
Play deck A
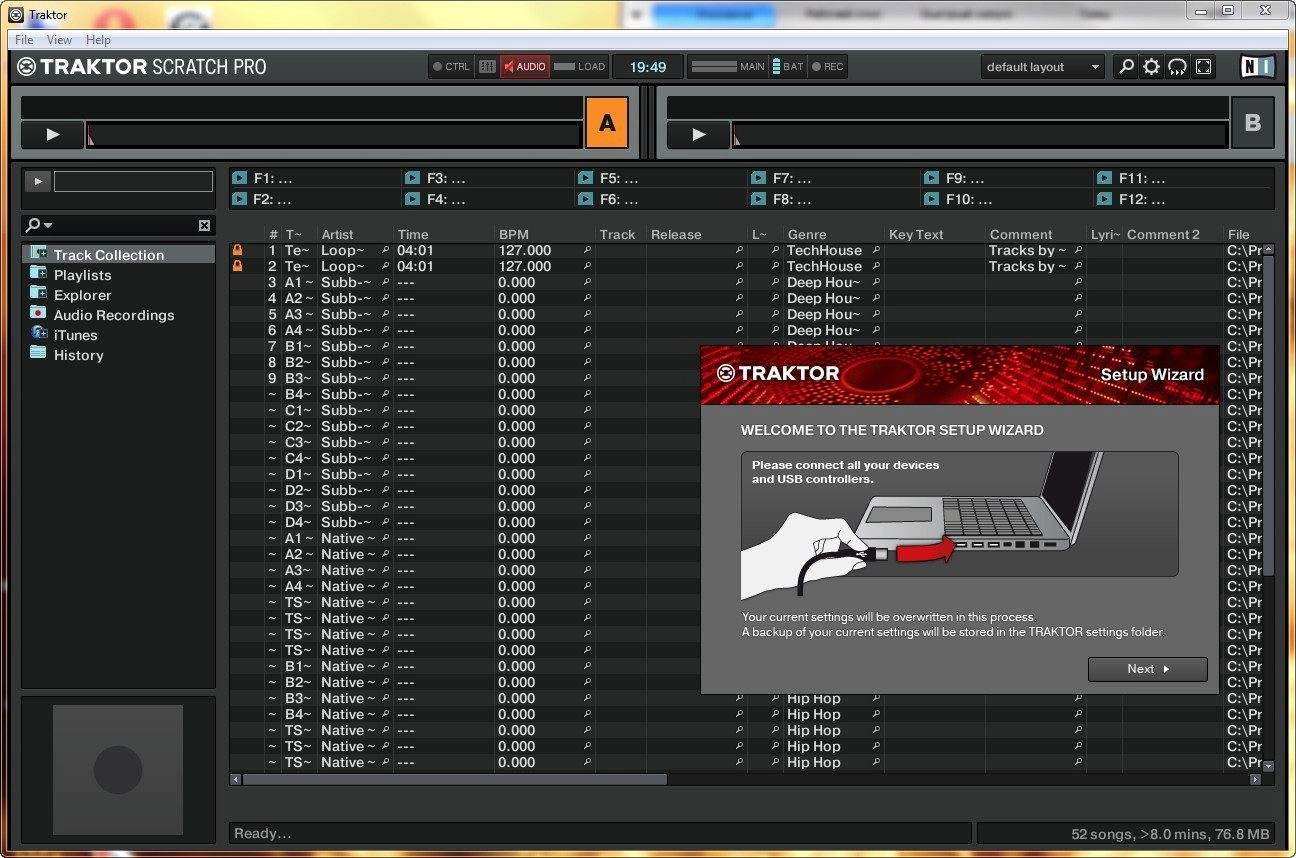click(x=53, y=134)
